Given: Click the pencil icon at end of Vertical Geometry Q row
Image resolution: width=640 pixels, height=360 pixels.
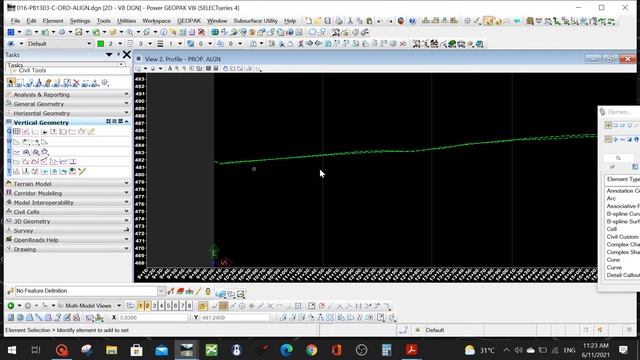Looking at the screenshot, I should (x=91, y=131).
